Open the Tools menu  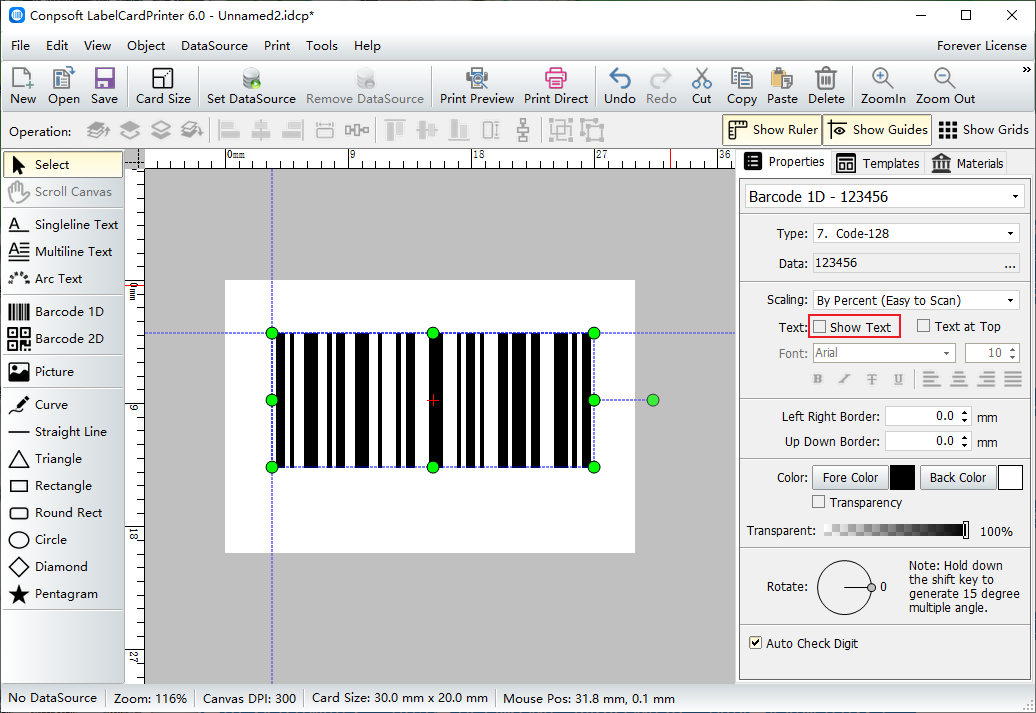(x=322, y=46)
